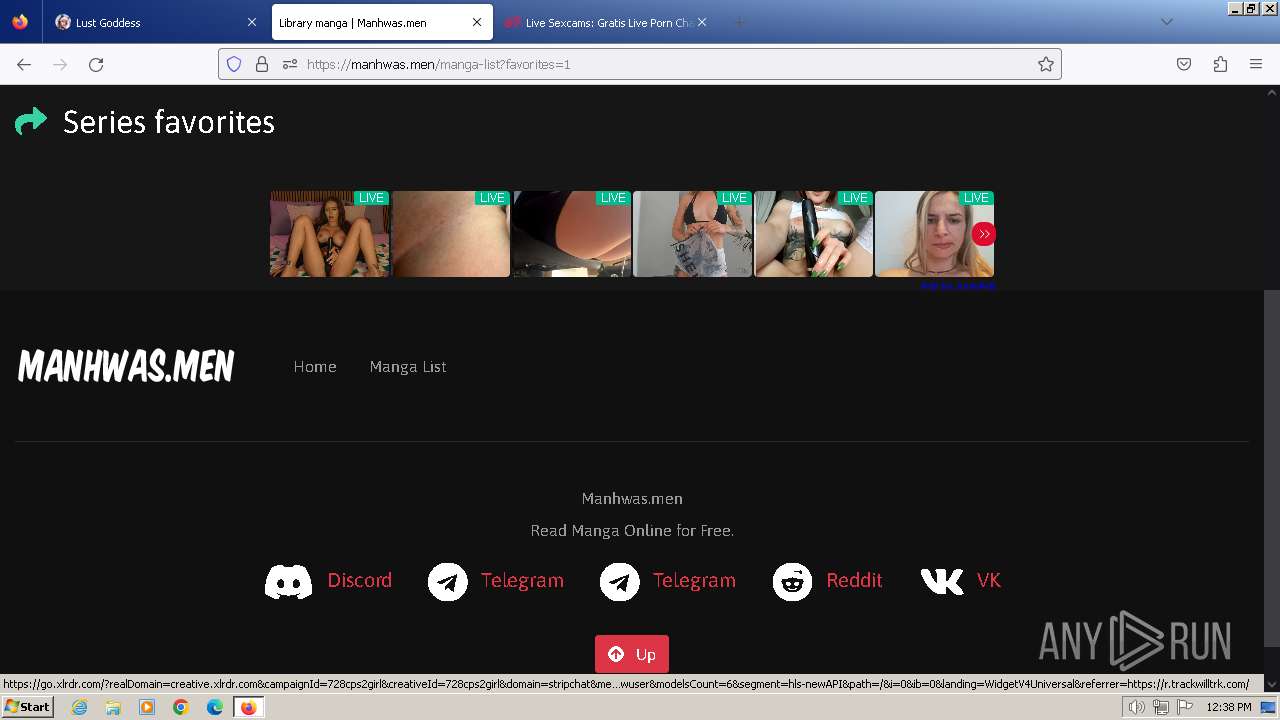Viewport: 1280px width, 720px height.
Task: Close the Library manga tab
Action: 477,22
